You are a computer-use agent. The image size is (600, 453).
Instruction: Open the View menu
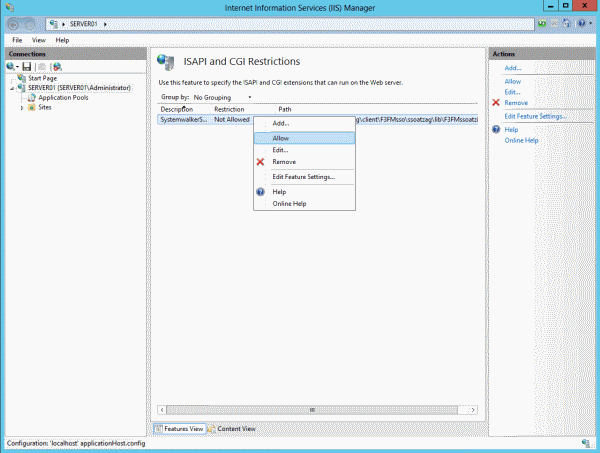tap(39, 40)
